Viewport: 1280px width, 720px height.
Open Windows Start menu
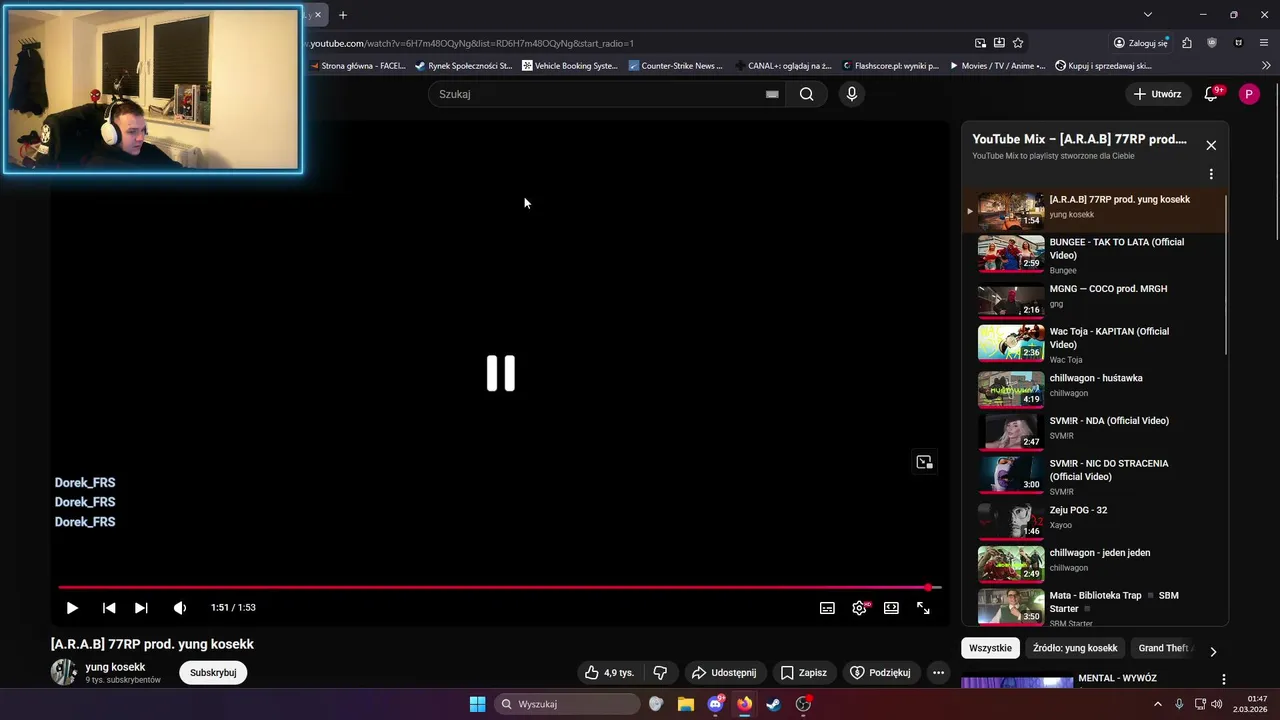click(478, 704)
